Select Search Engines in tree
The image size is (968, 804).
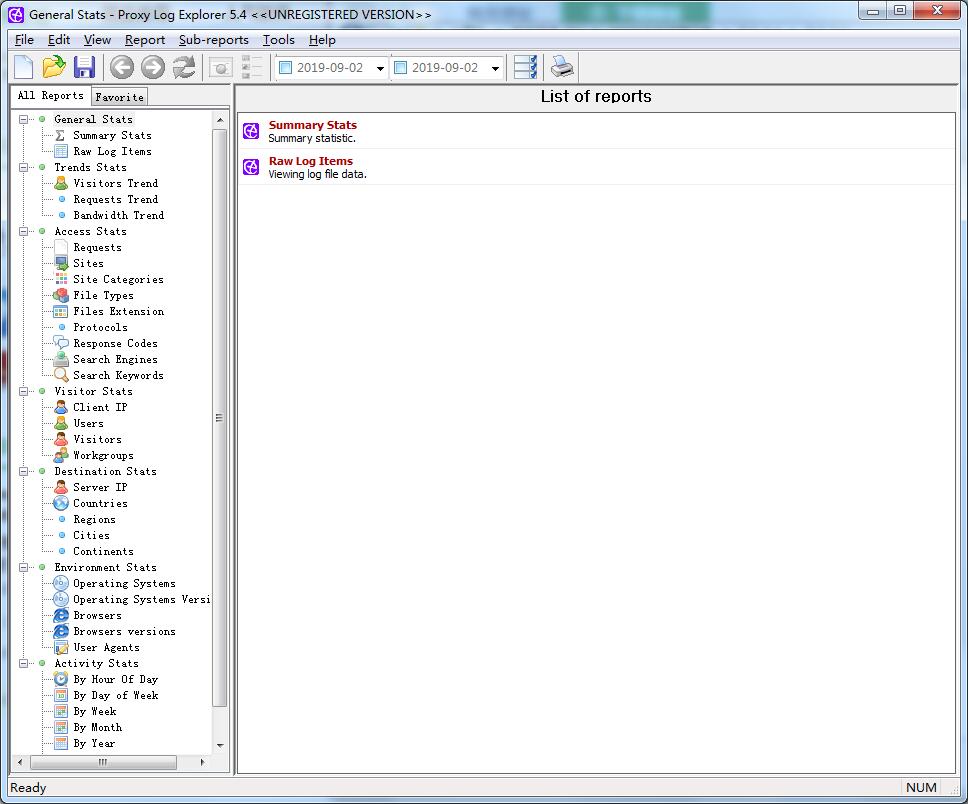pyautogui.click(x=115, y=359)
